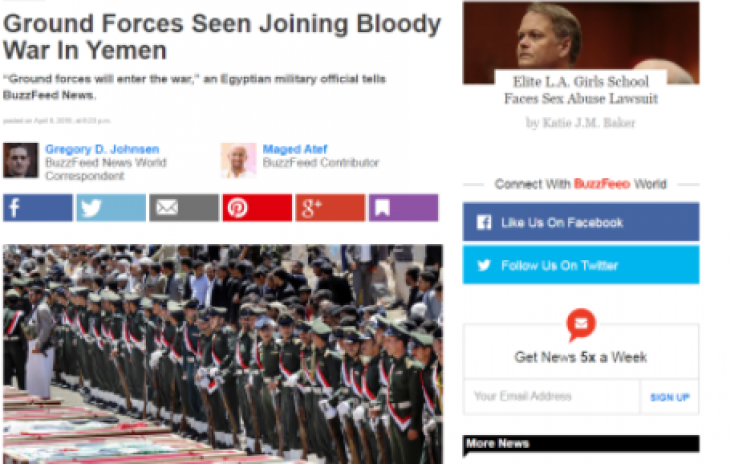Screen dimensions: 730x464
Task: Click Gregory D. Johnsen avatar photo
Action: [20, 160]
